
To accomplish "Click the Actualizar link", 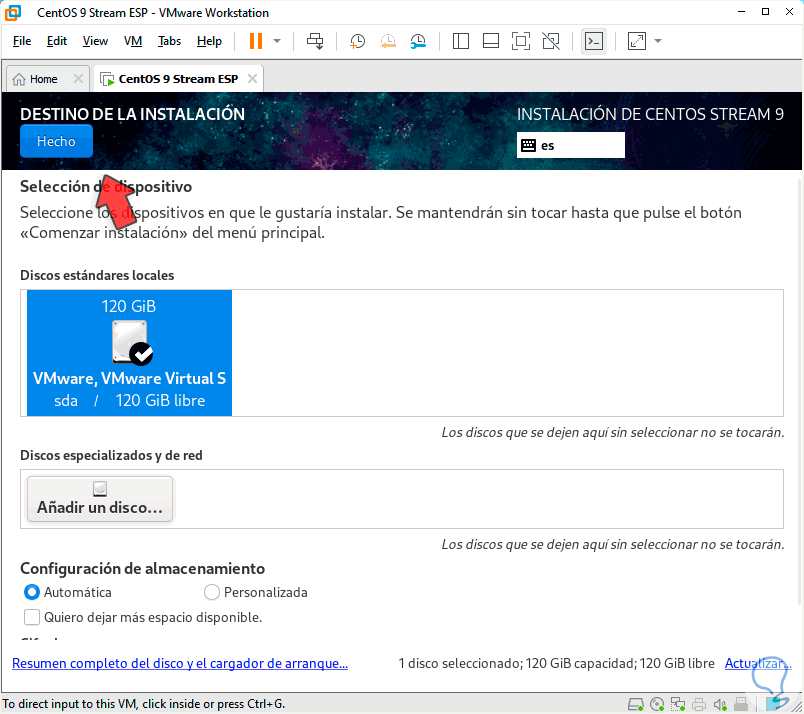I will coord(757,663).
